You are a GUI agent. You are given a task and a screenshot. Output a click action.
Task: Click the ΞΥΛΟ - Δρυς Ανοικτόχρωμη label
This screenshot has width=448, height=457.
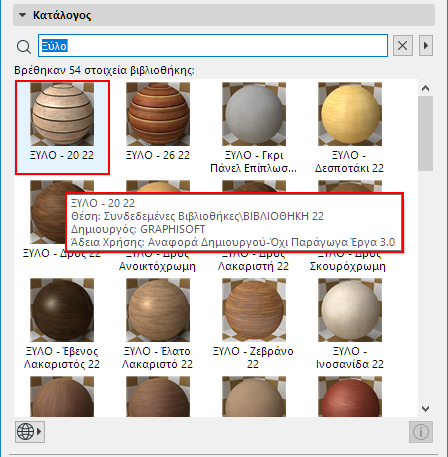click(x=157, y=262)
